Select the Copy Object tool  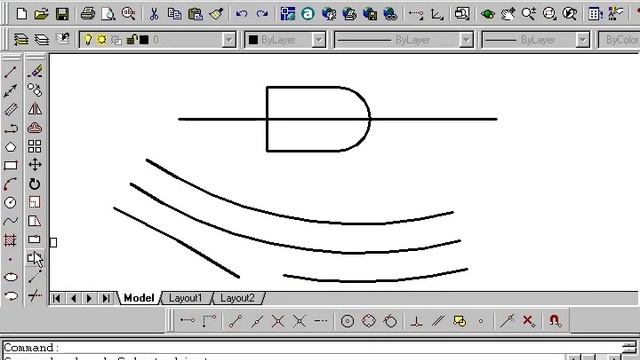(35, 90)
